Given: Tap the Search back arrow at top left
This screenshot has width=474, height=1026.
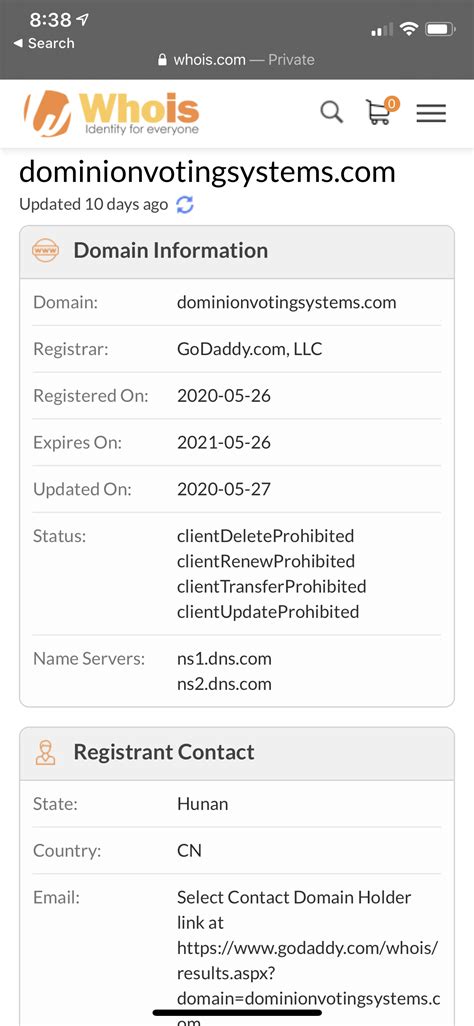Looking at the screenshot, I should click(x=44, y=43).
